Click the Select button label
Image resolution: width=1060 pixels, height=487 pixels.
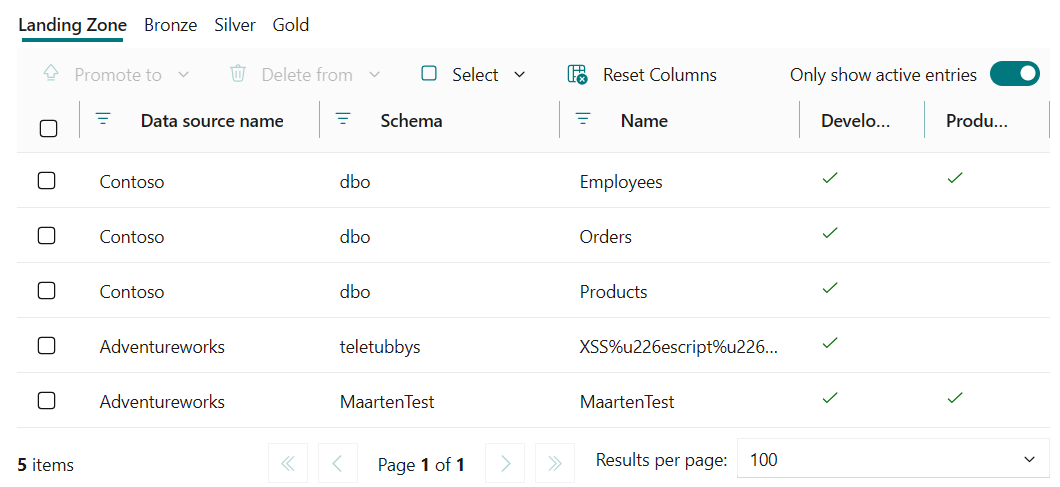[x=475, y=74]
